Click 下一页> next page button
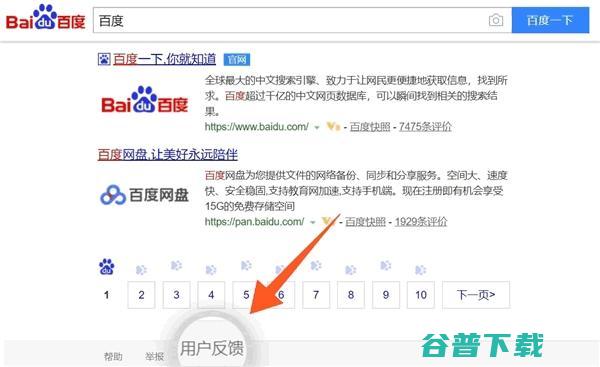This screenshot has height=367, width=600. coord(476,295)
